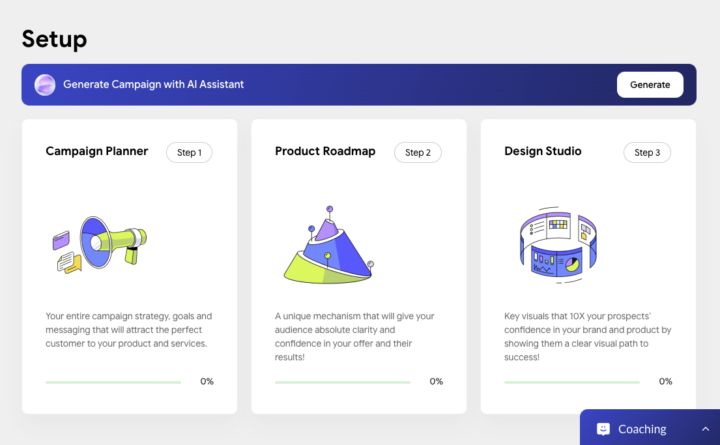720x445 pixels.
Task: Click the Setup page heading
Action: [x=54, y=39]
